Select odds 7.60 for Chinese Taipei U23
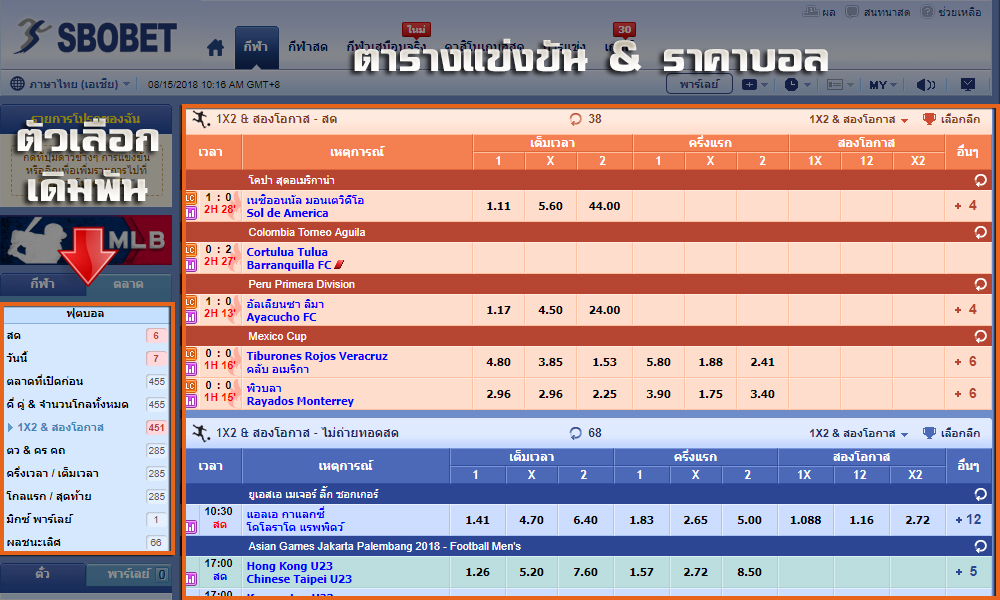Image resolution: width=1000 pixels, height=600 pixels. [585, 573]
